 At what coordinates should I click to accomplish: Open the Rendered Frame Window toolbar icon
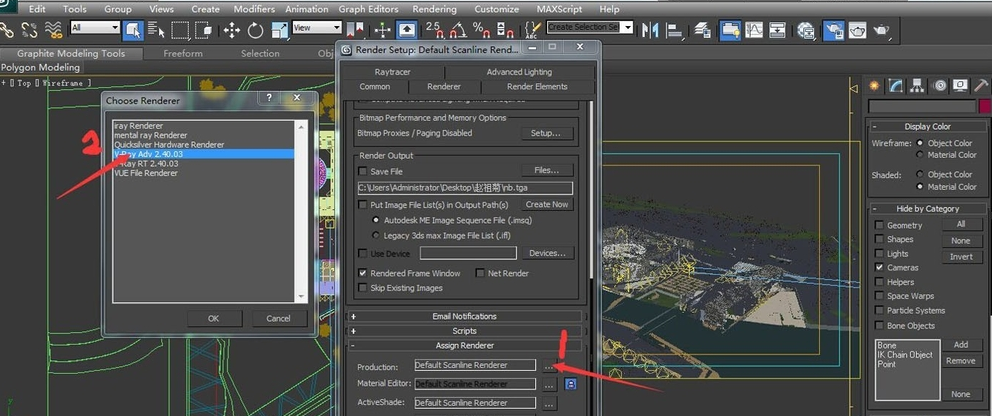[857, 30]
